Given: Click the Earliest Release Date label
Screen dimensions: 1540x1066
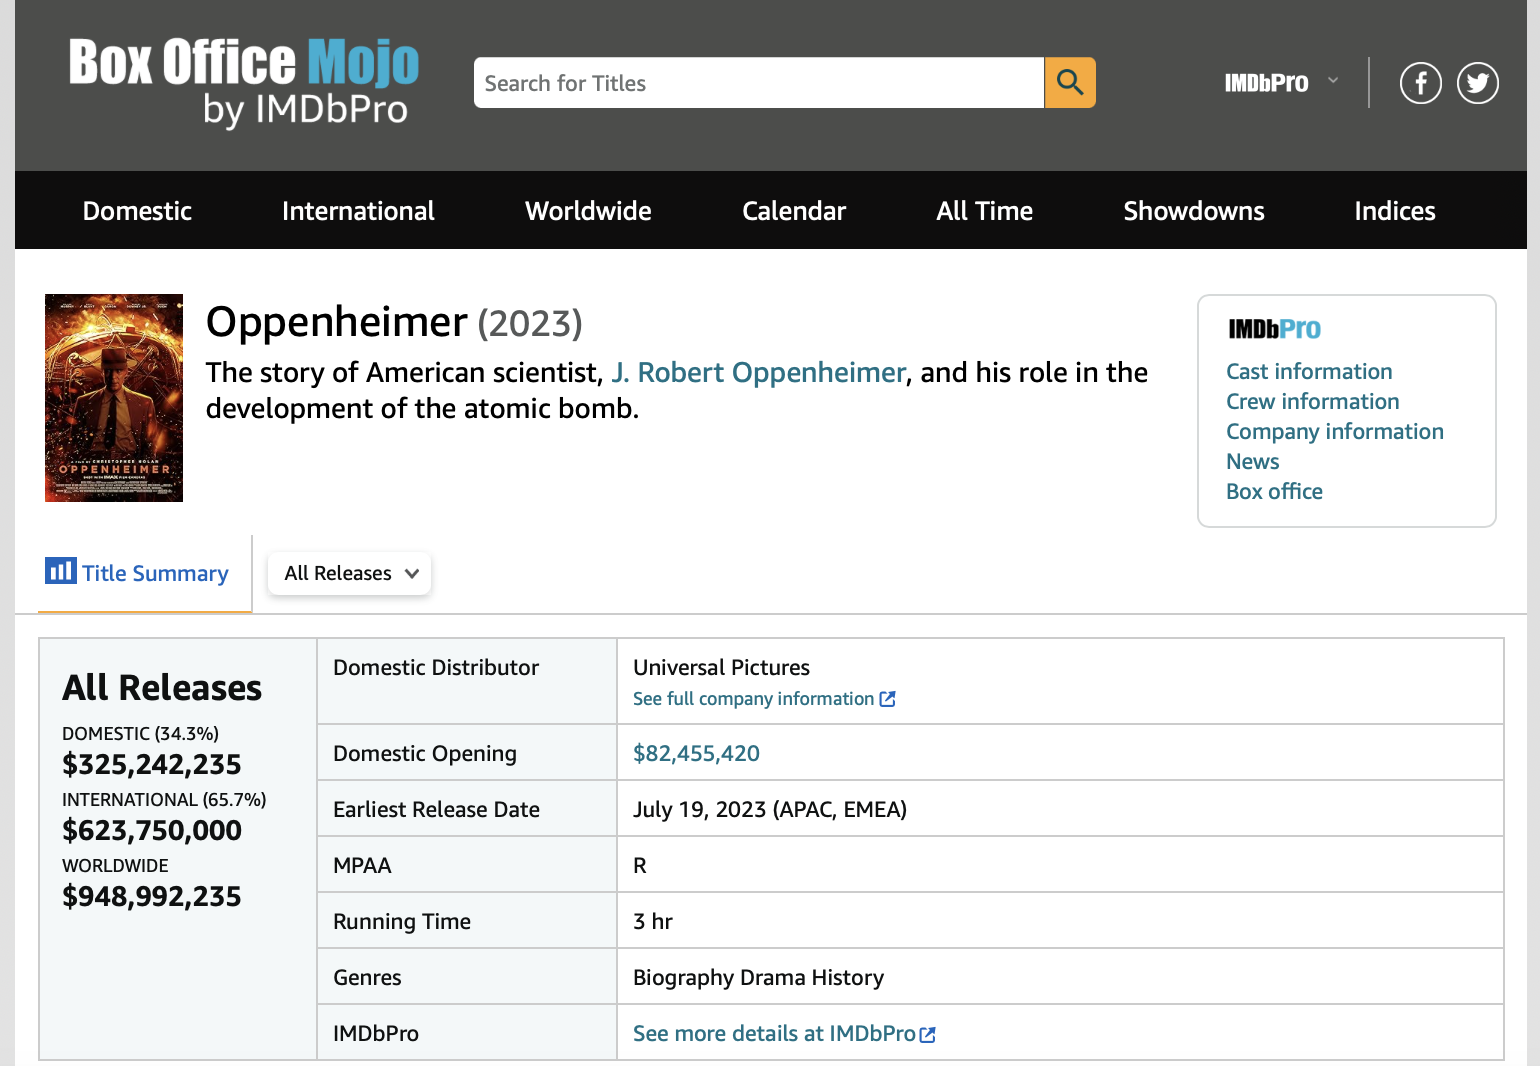Looking at the screenshot, I should click(x=436, y=809).
